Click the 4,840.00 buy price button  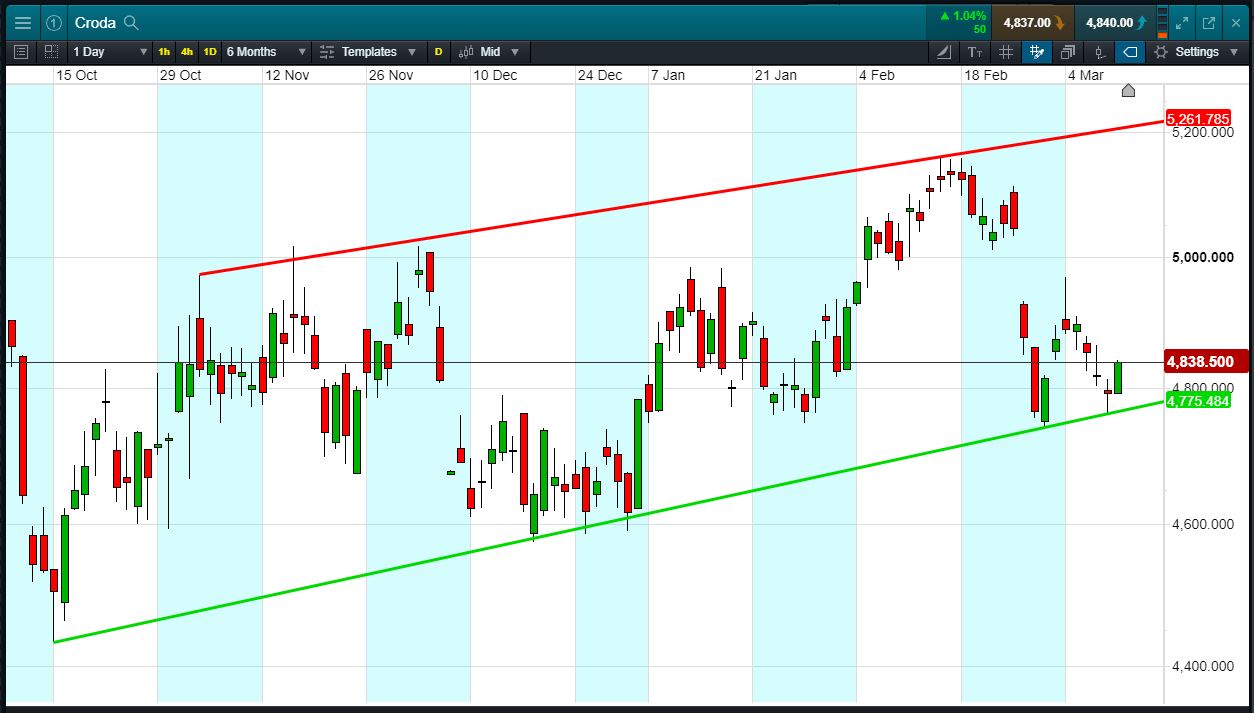(x=1116, y=22)
